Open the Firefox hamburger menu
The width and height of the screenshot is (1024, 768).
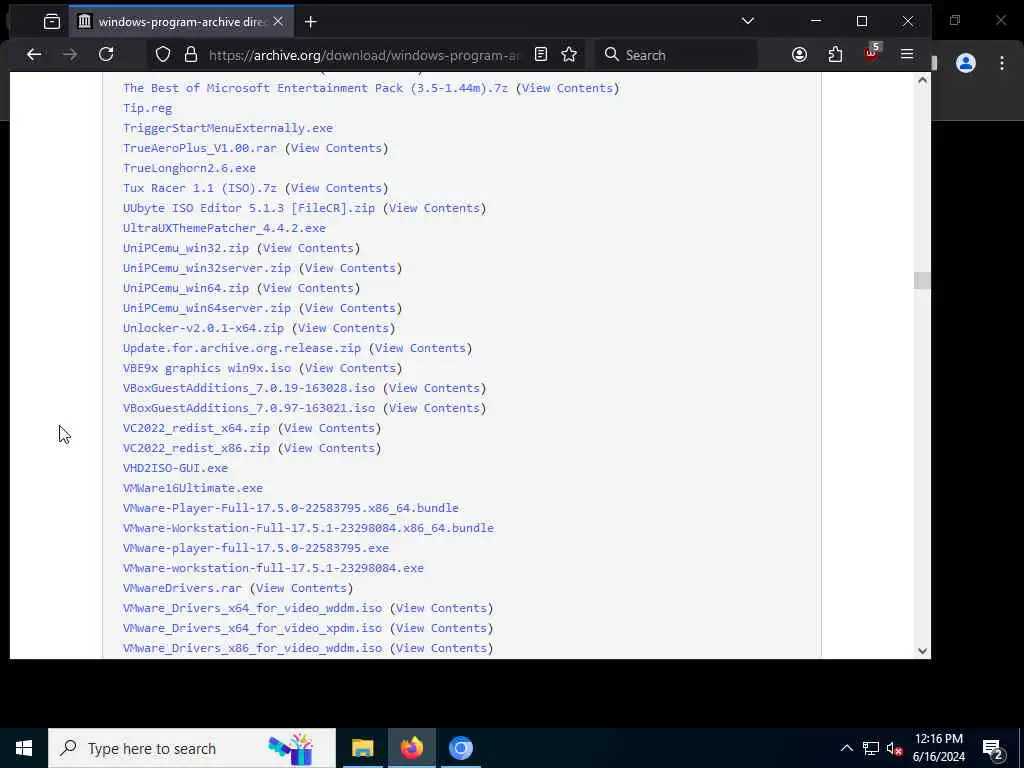point(906,54)
